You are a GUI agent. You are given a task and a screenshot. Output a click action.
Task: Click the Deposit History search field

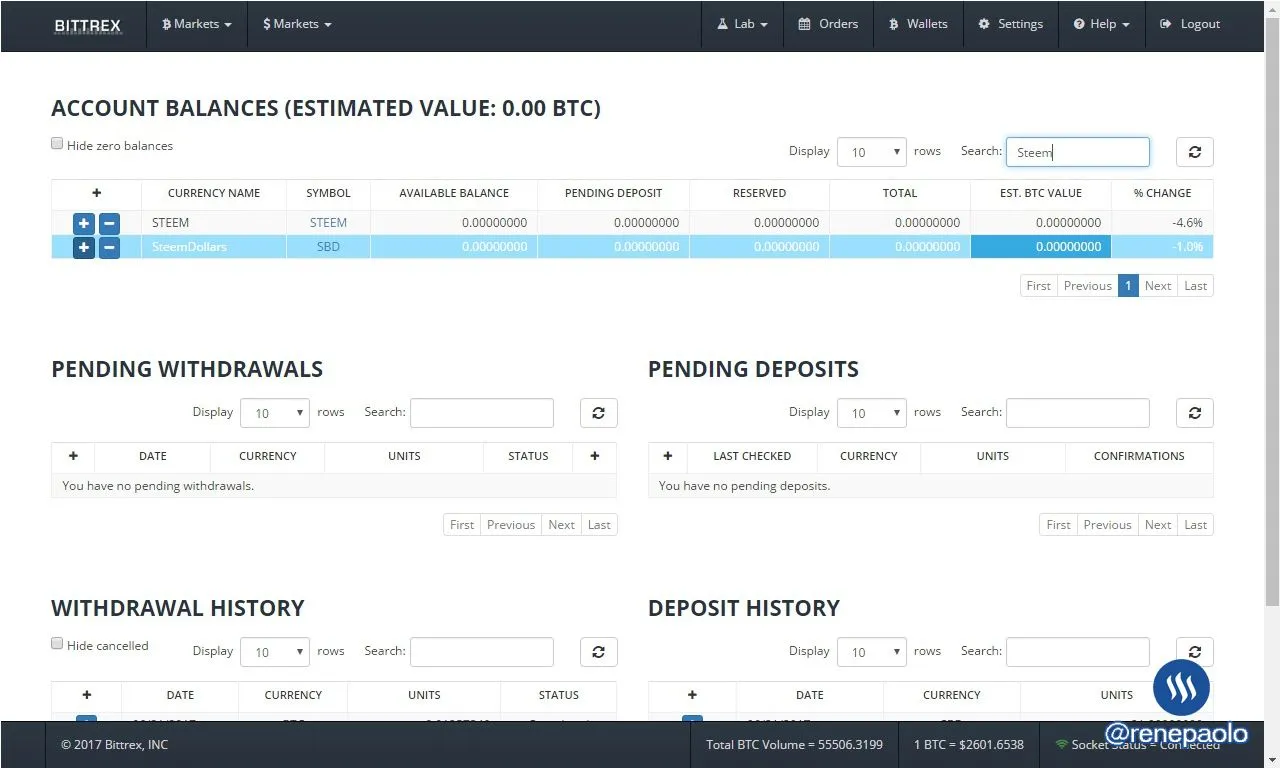click(1078, 652)
